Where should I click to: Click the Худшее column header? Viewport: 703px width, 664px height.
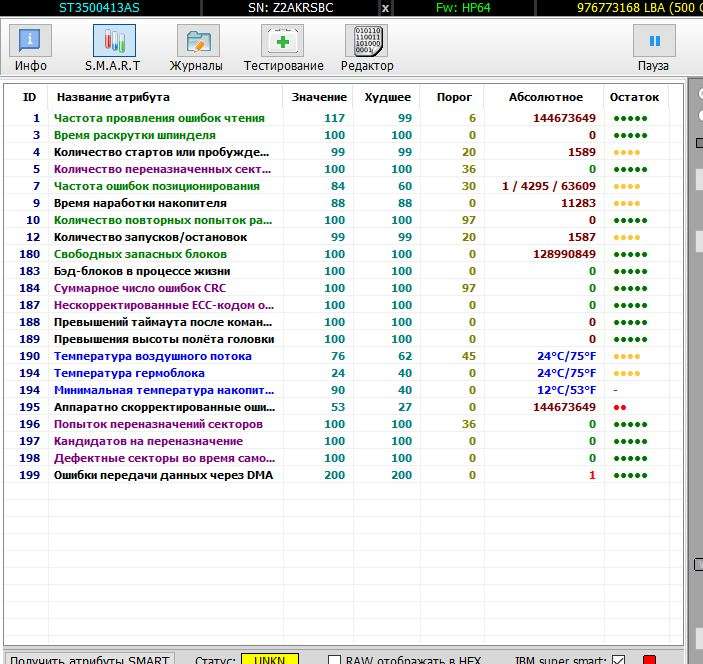(387, 97)
